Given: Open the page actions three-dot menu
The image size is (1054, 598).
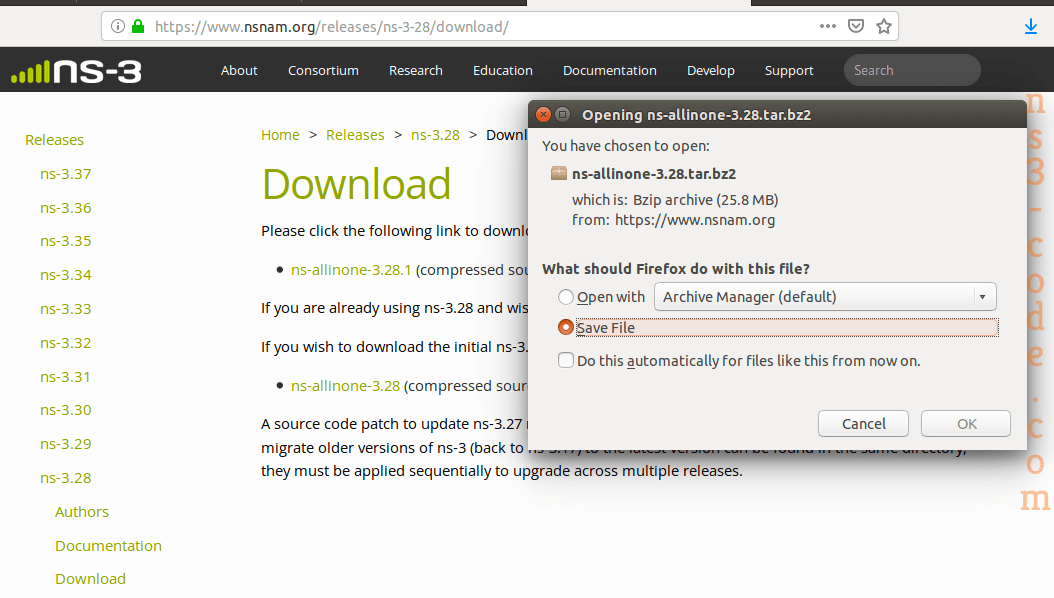Looking at the screenshot, I should click(x=827, y=26).
